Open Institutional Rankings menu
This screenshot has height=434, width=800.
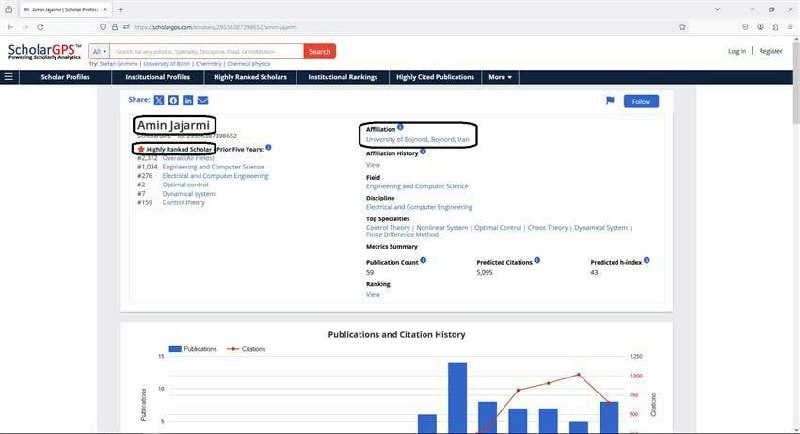(343, 77)
